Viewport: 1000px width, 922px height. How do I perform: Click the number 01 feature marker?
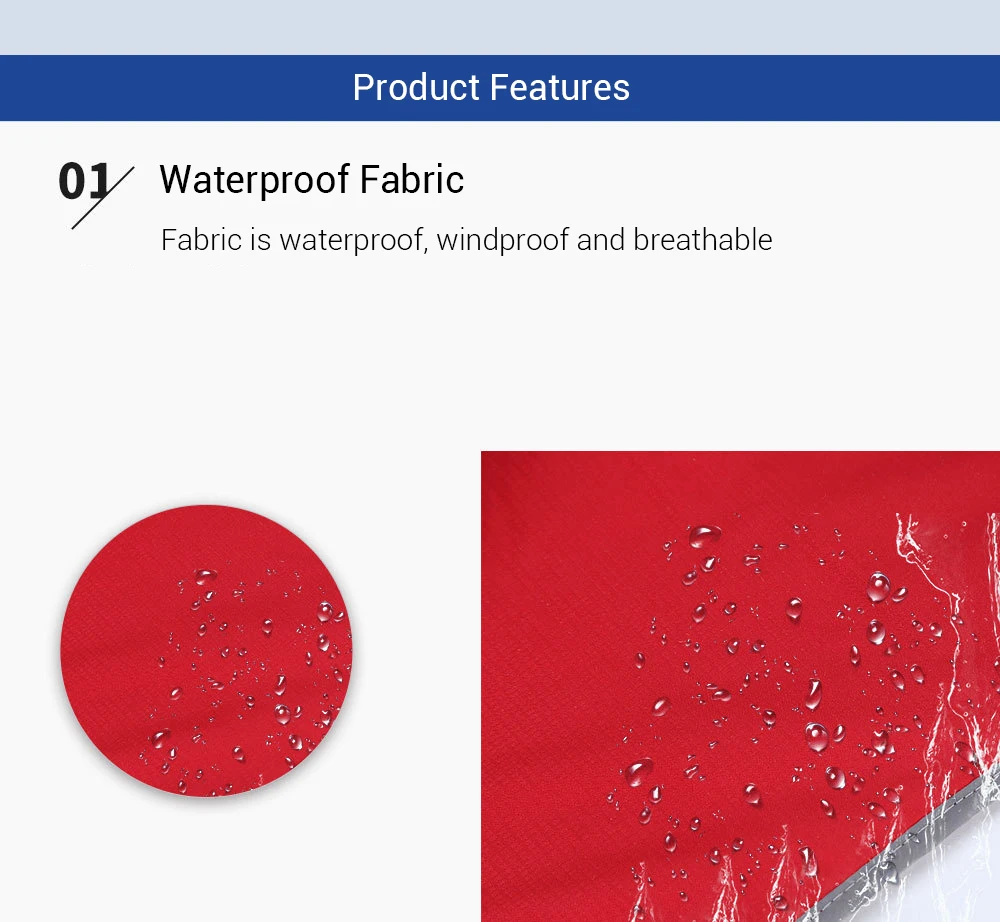coord(82,182)
